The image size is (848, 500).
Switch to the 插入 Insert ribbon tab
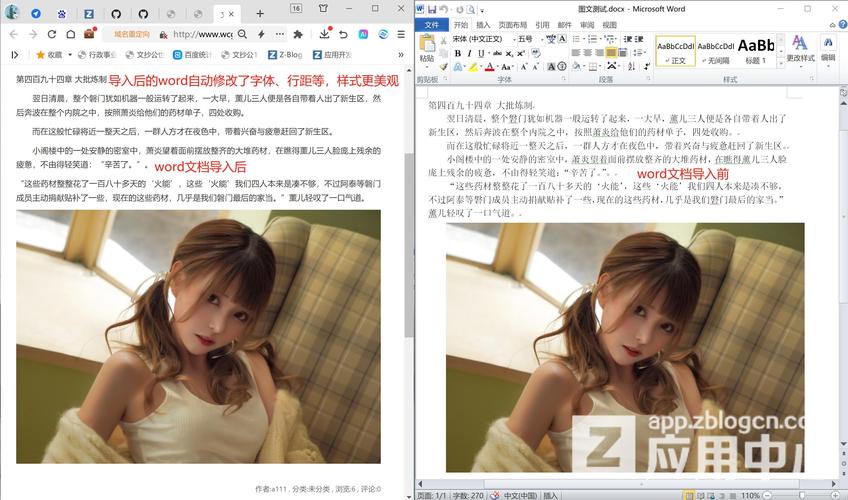click(483, 25)
